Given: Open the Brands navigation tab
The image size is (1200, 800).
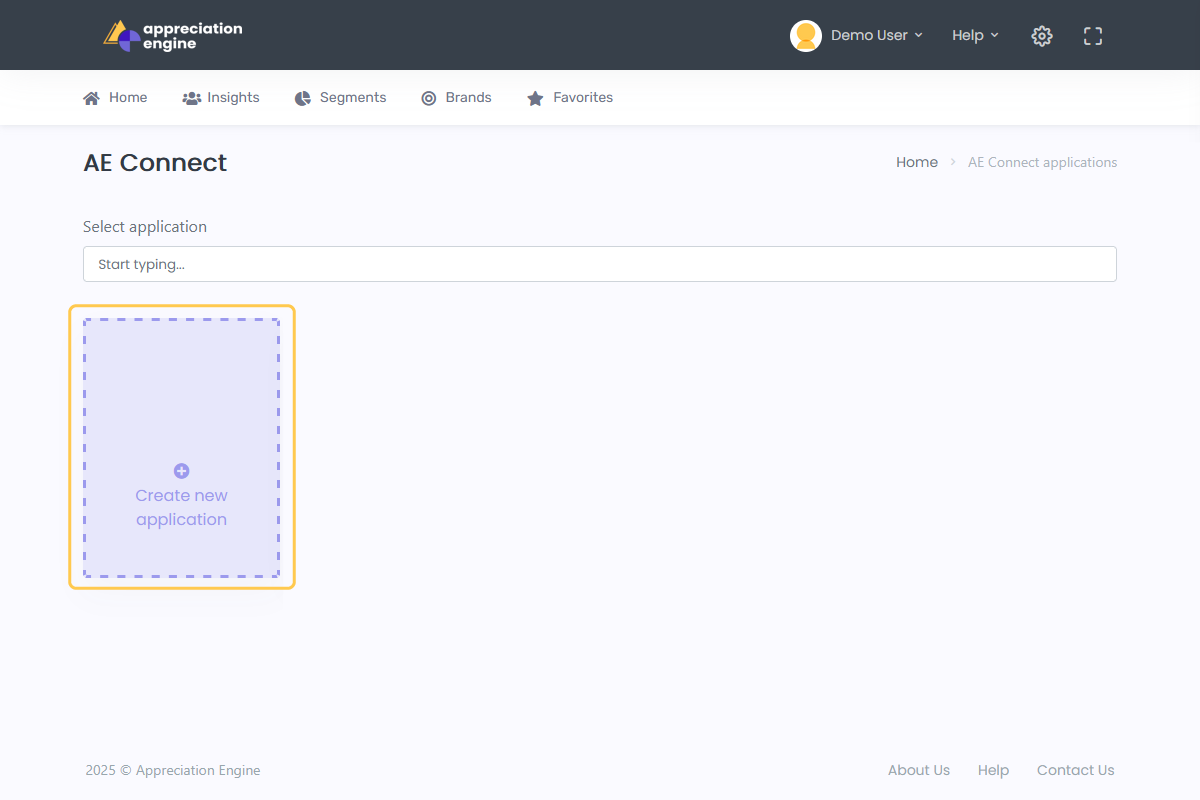Looking at the screenshot, I should point(456,98).
